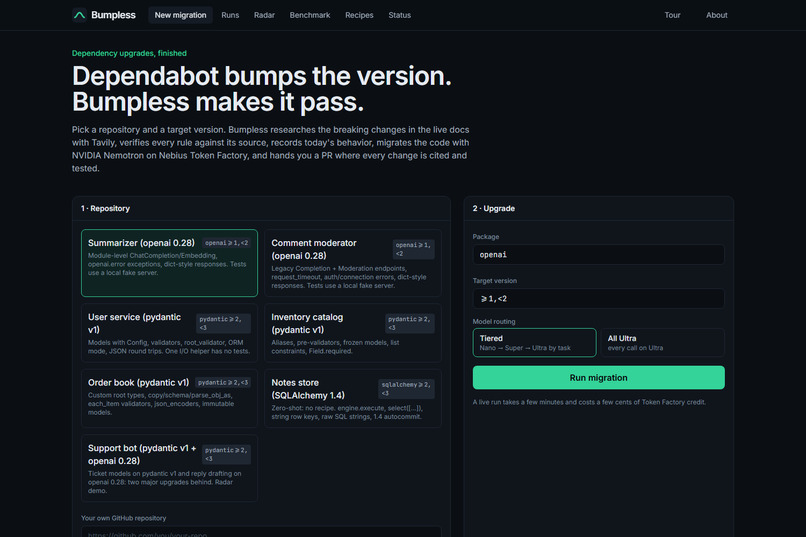
Task: Select Tiered model routing
Action: (x=535, y=342)
